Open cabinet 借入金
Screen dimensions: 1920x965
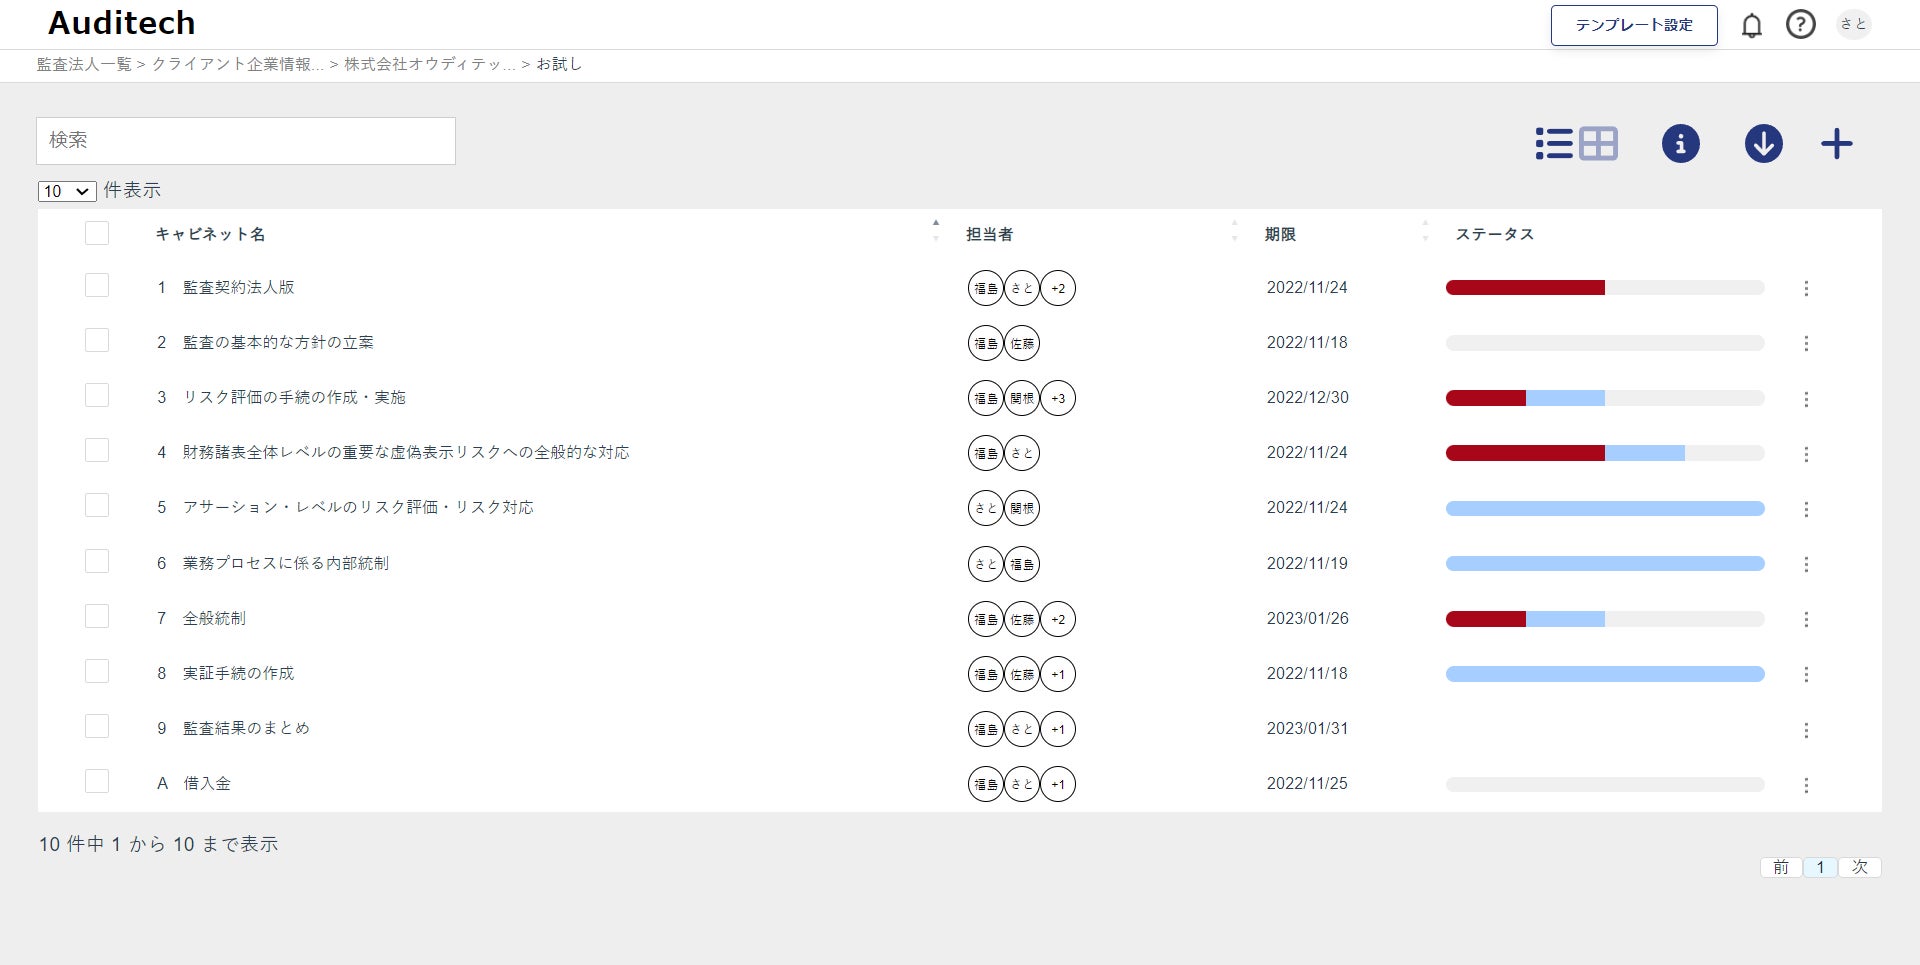[x=207, y=783]
